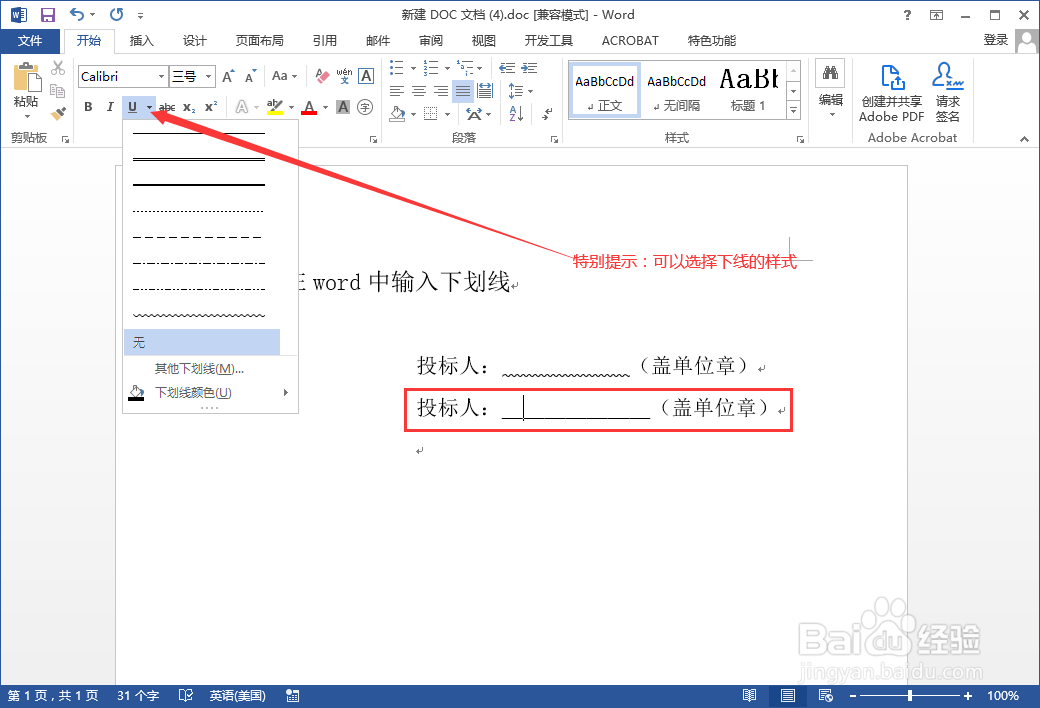Open the underline dropdown arrow
Image resolution: width=1040 pixels, height=708 pixels.
click(x=150, y=107)
